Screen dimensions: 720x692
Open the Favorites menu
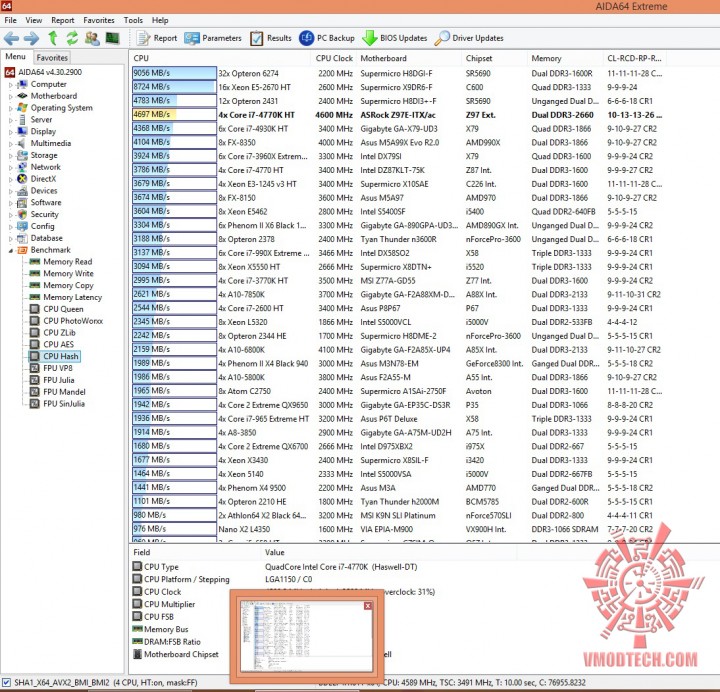pyautogui.click(x=99, y=20)
